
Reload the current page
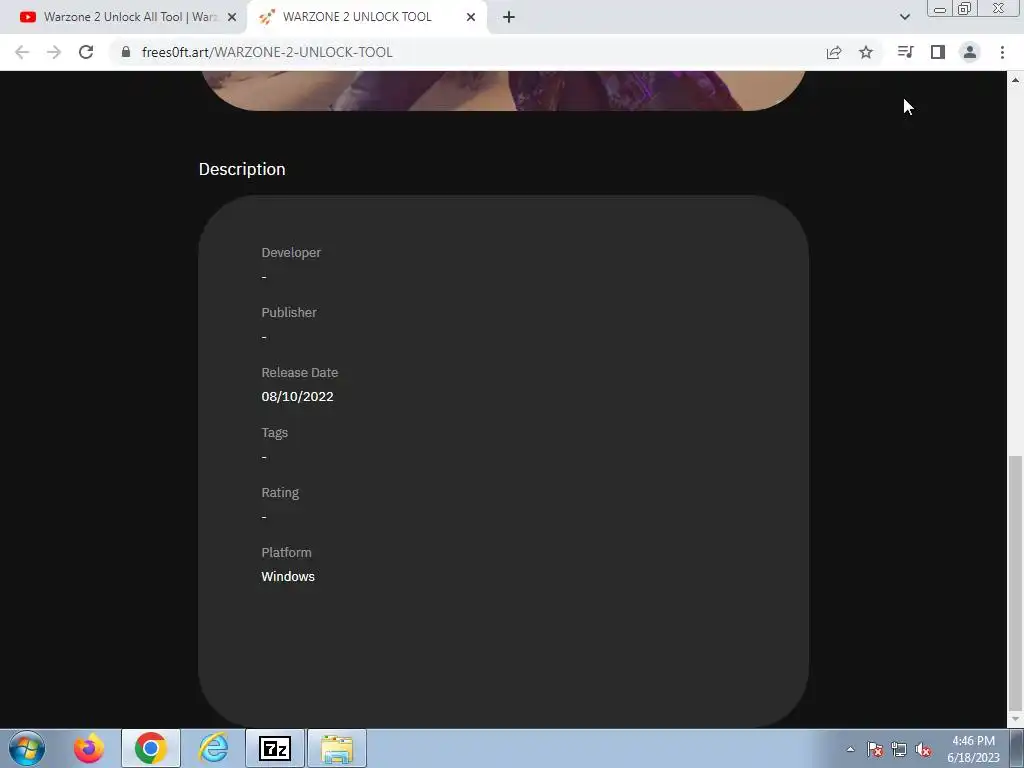[x=86, y=52]
